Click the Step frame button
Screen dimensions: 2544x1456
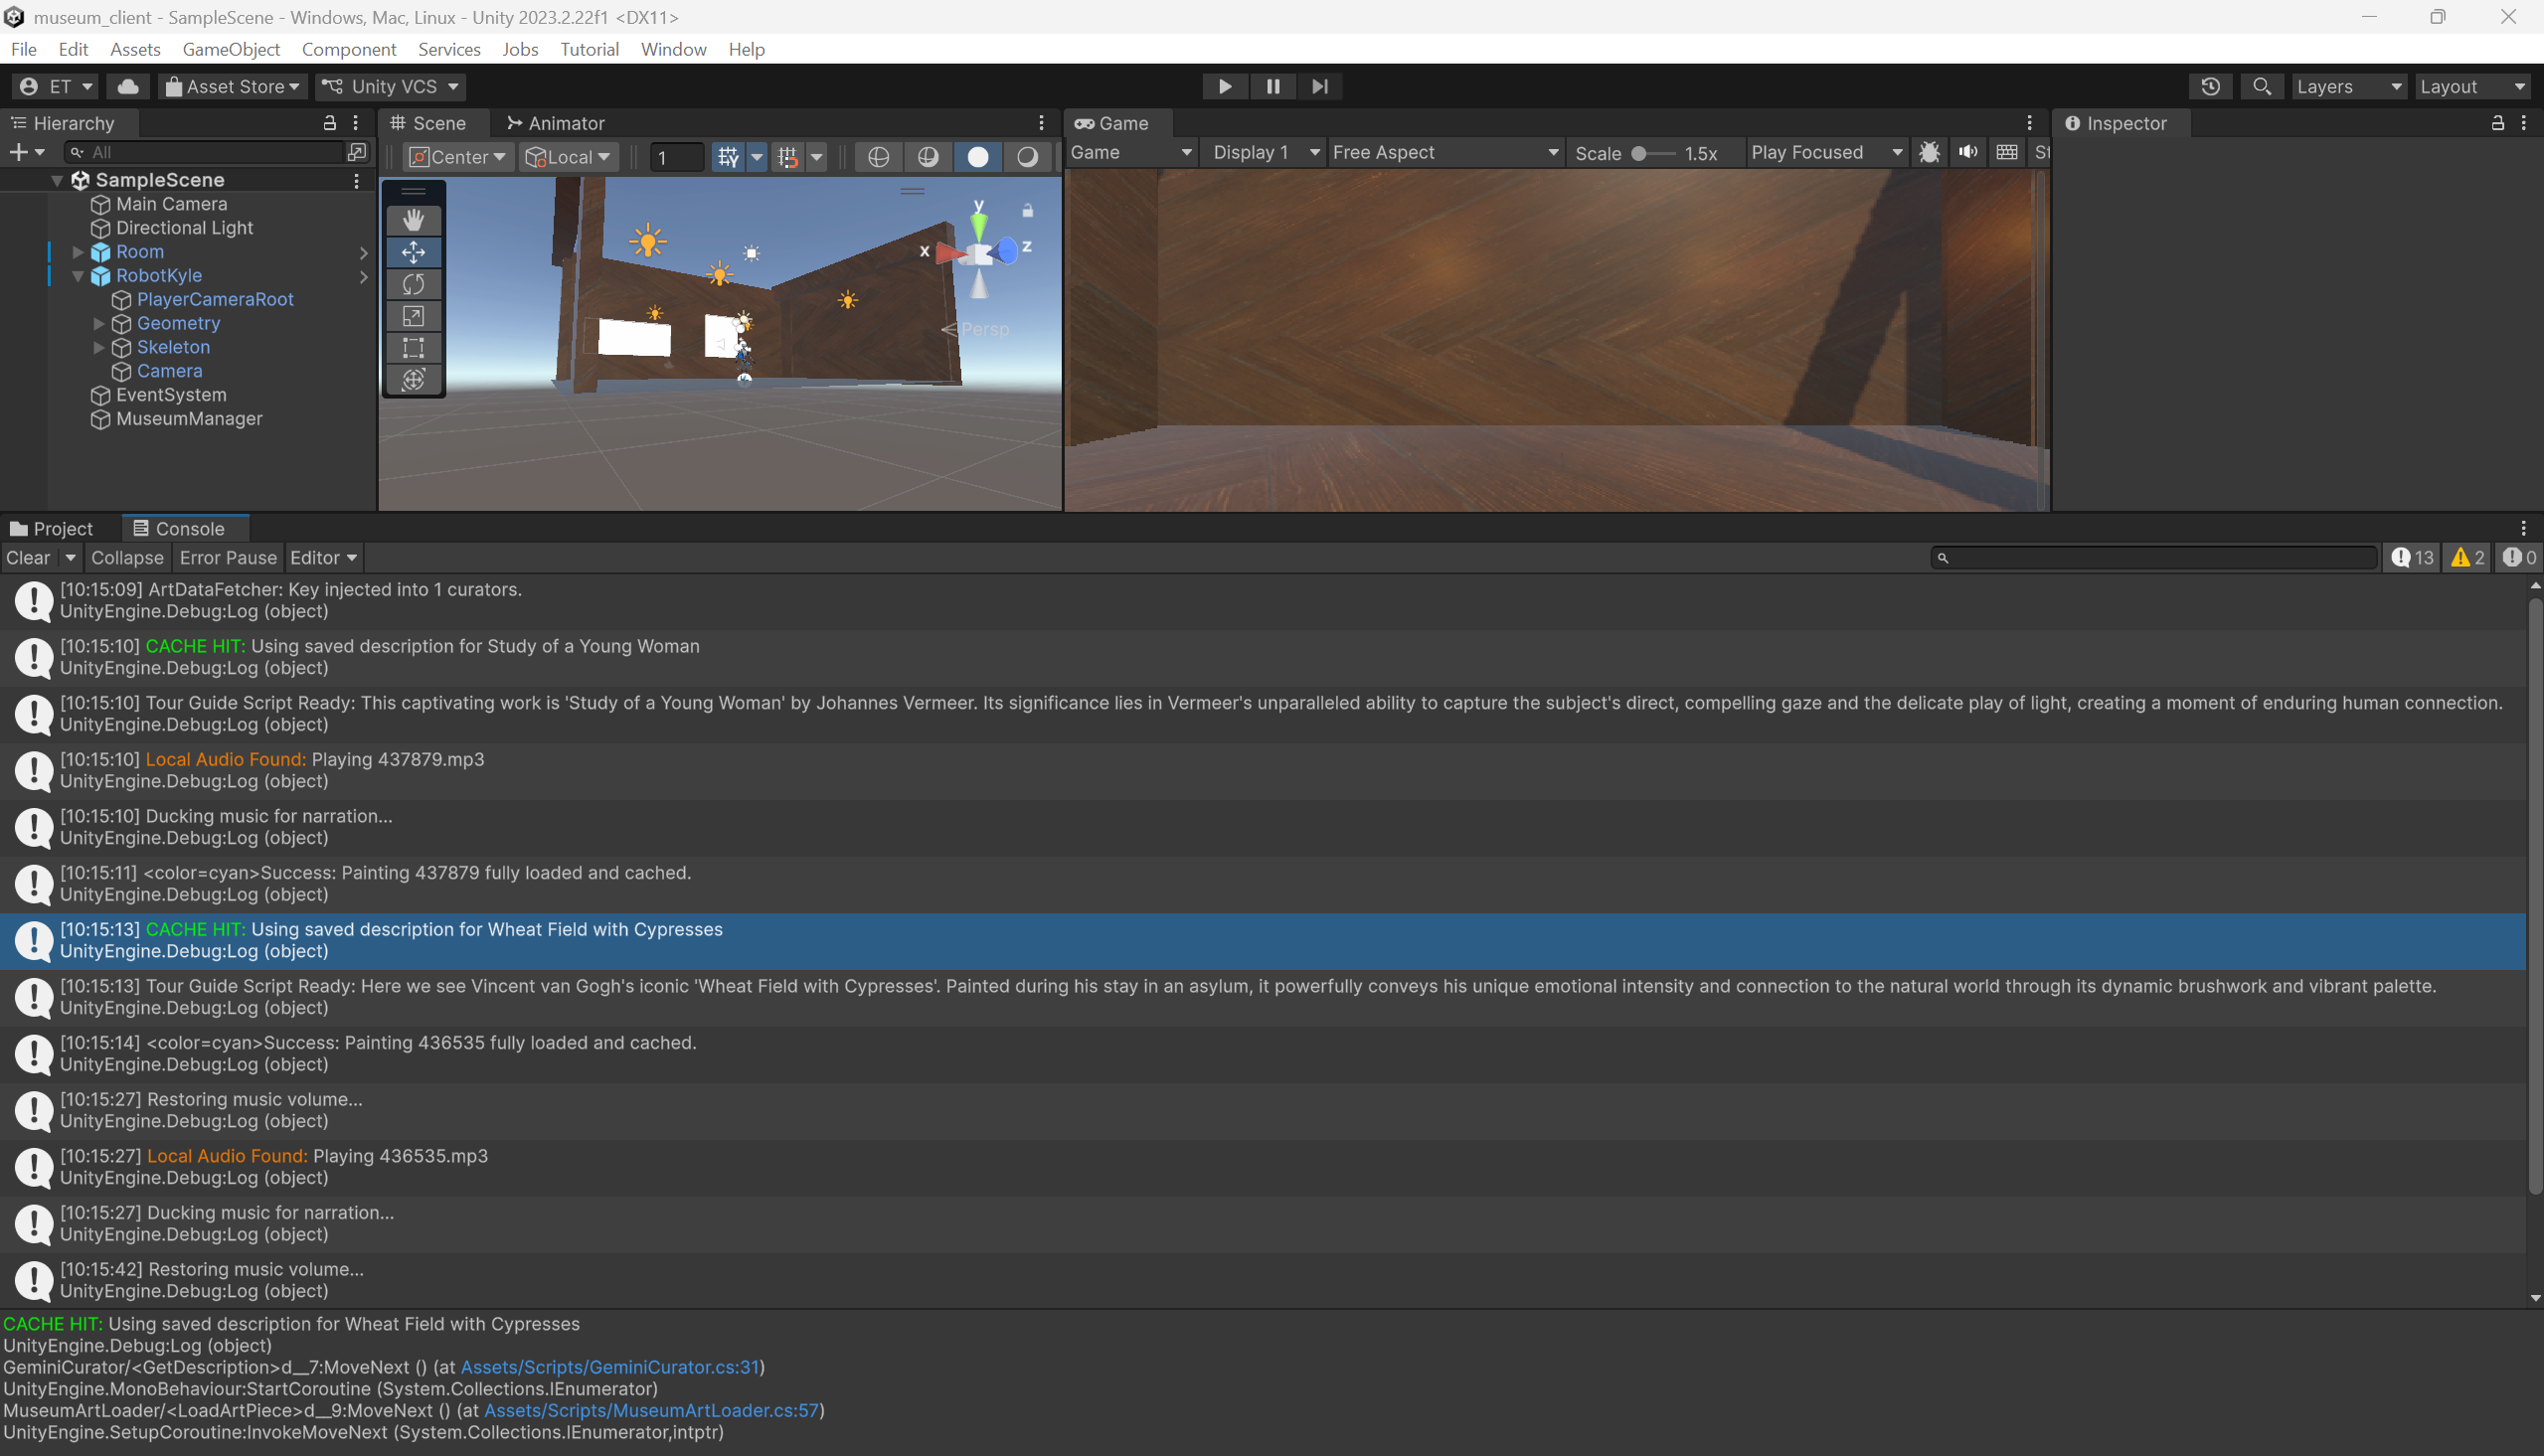[x=1320, y=87]
